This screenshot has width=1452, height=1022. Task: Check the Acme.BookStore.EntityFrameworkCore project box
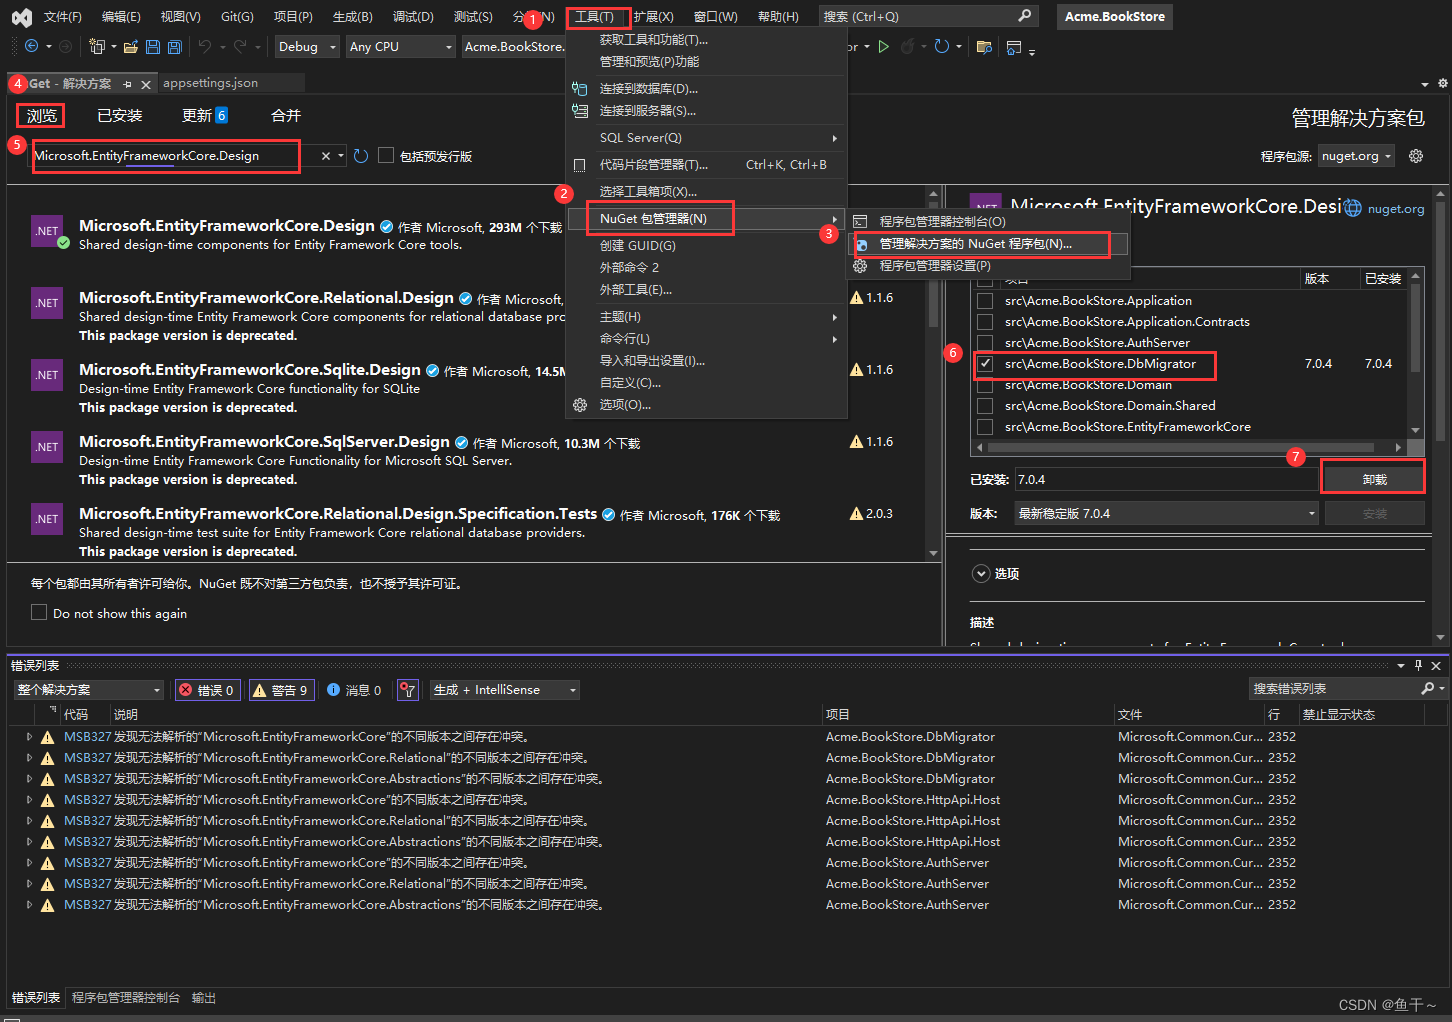tap(985, 427)
